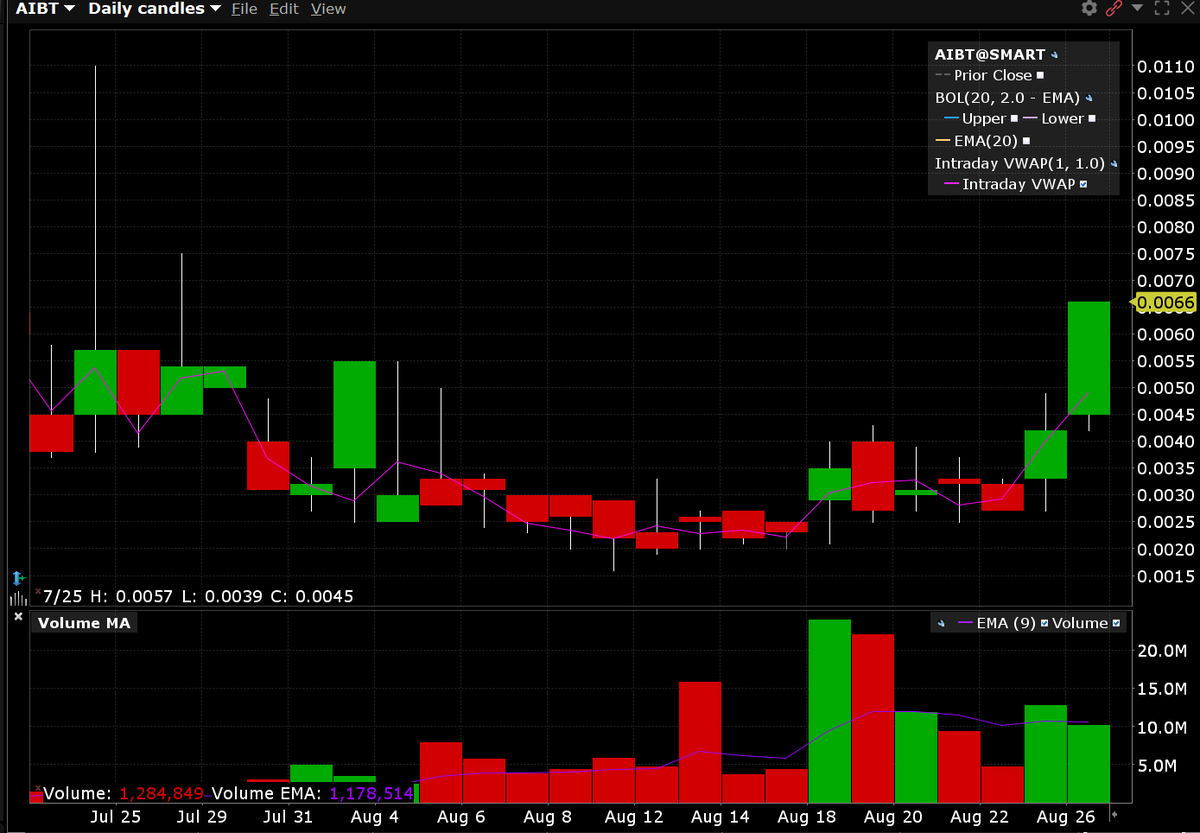Toggle the EMA (9) checkbox
Viewport: 1200px width, 833px height.
1044,622
